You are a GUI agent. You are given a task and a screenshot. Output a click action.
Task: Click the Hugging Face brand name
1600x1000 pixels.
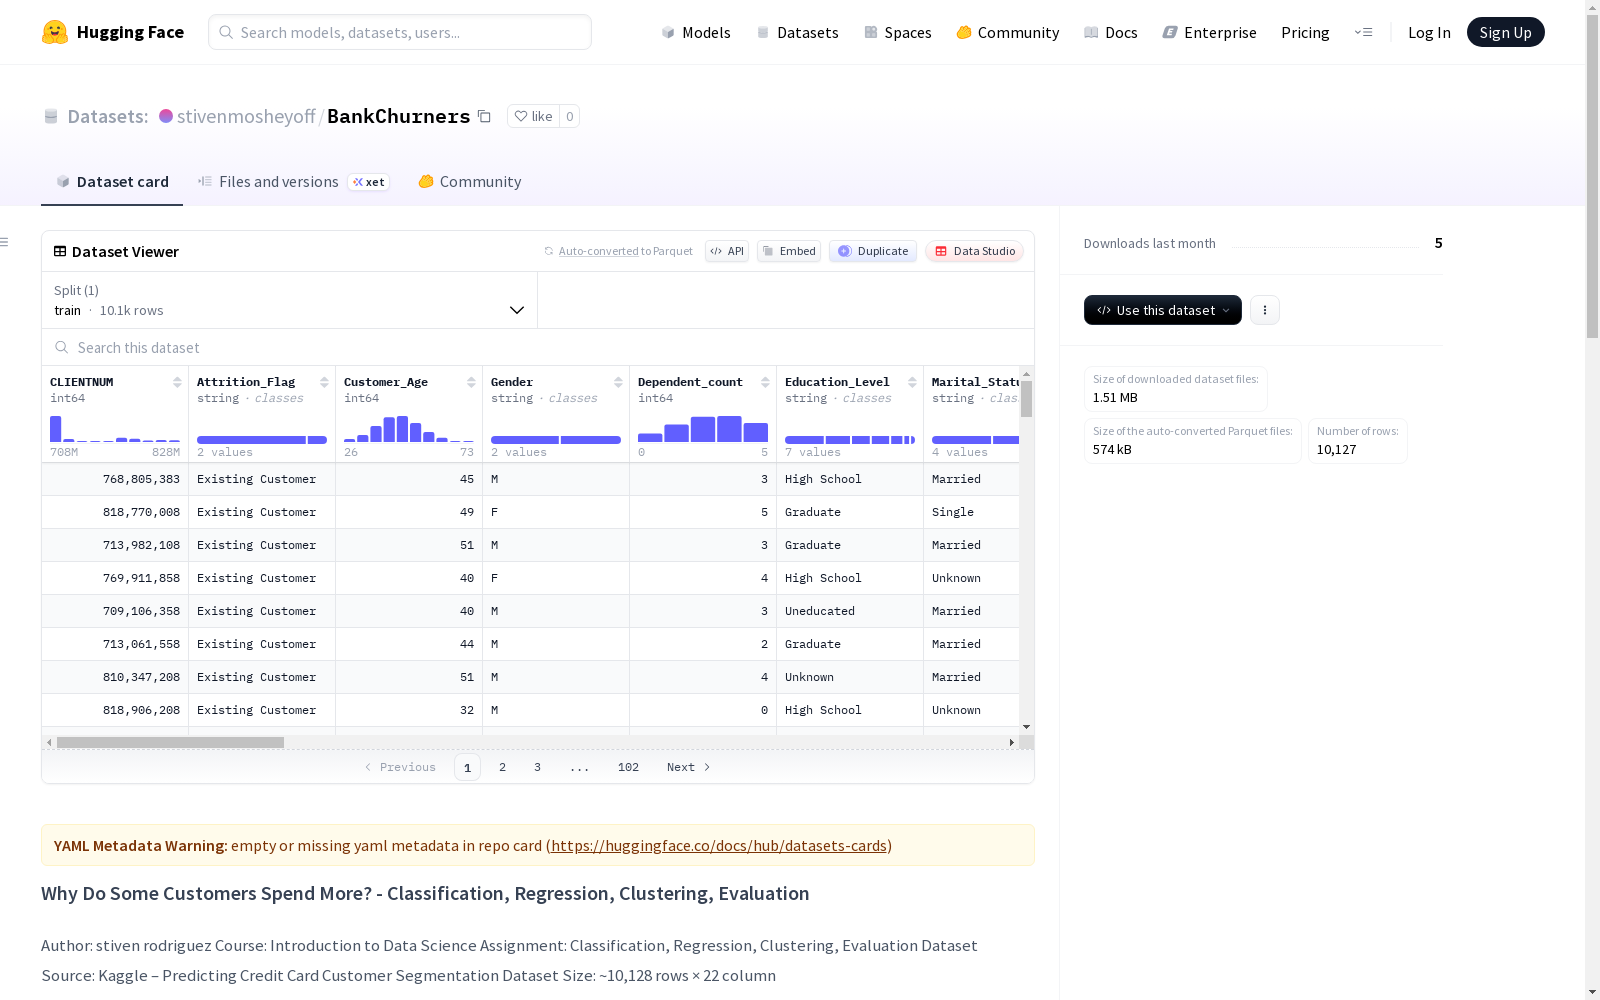coord(130,32)
